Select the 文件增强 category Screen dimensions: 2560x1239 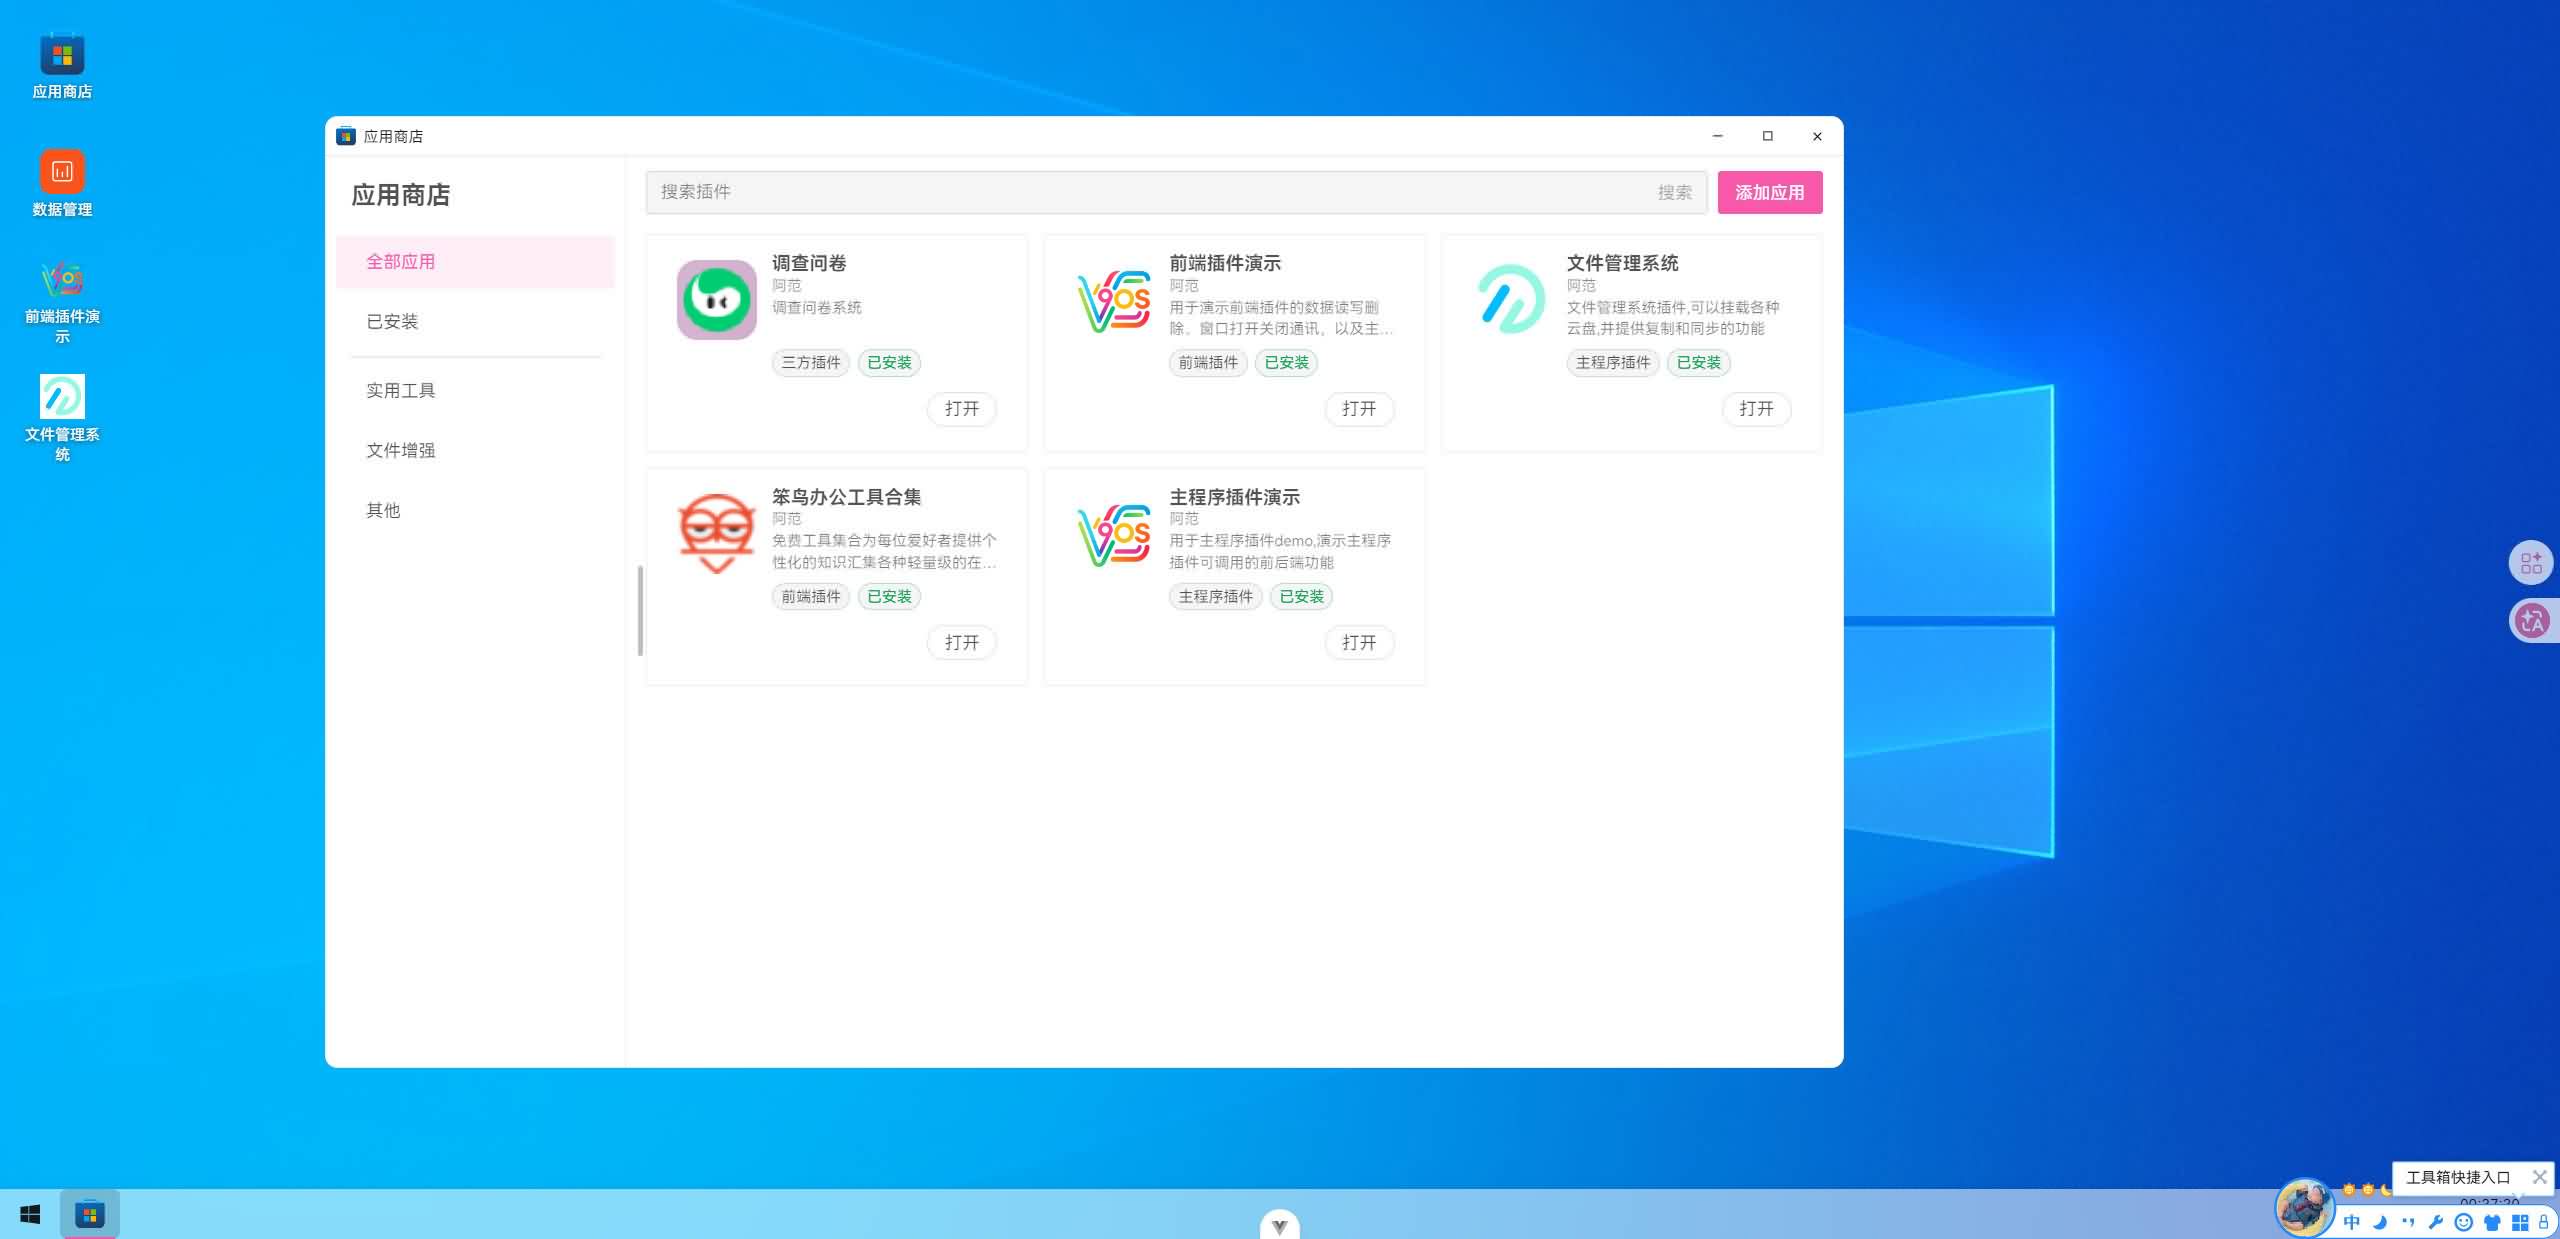475,451
